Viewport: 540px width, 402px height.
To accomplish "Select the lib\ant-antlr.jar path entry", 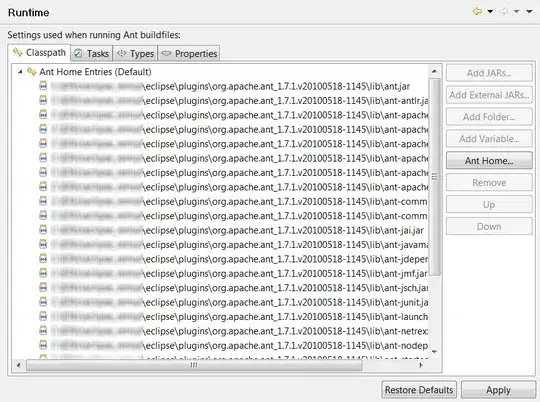I will pos(239,101).
